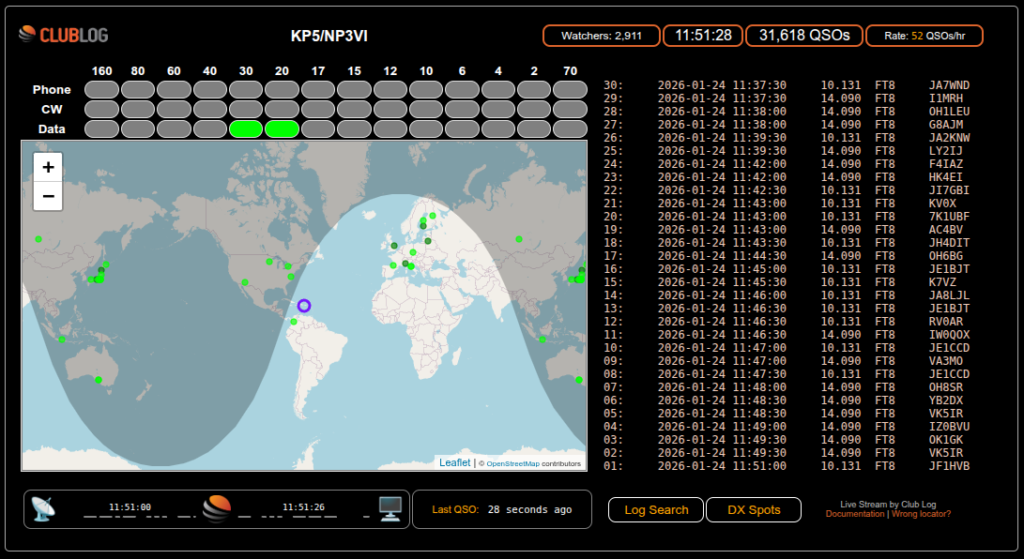The width and height of the screenshot is (1024, 559).
Task: Select the green Data 30m band indicator
Action: [246, 129]
